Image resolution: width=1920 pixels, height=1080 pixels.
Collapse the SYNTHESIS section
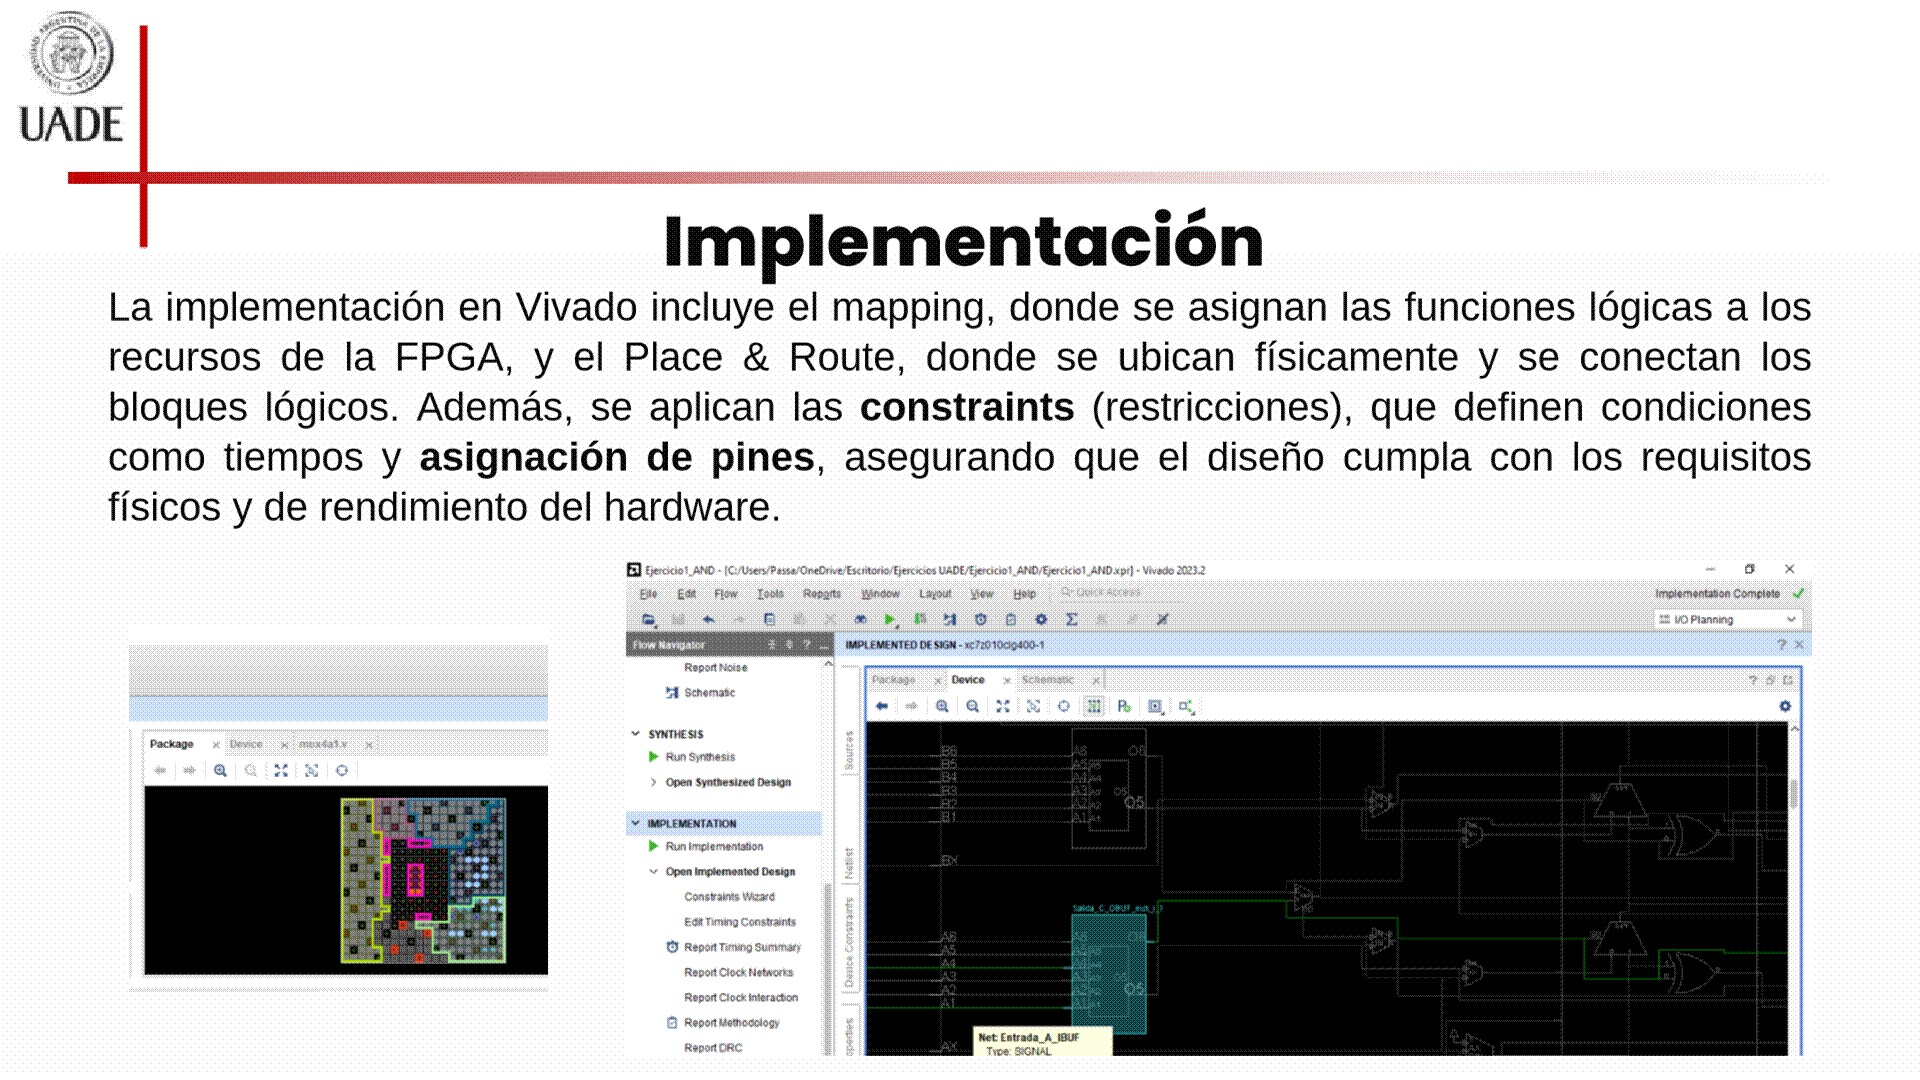click(x=635, y=734)
